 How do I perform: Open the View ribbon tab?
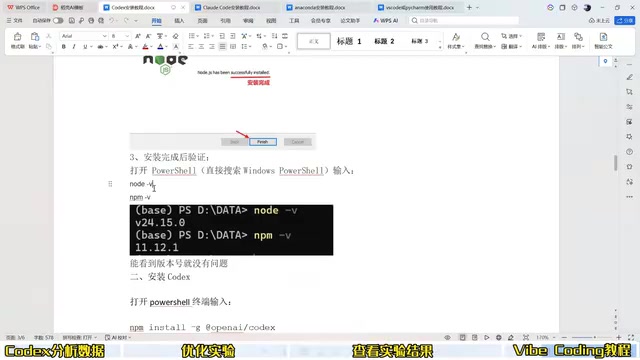coord(271,20)
